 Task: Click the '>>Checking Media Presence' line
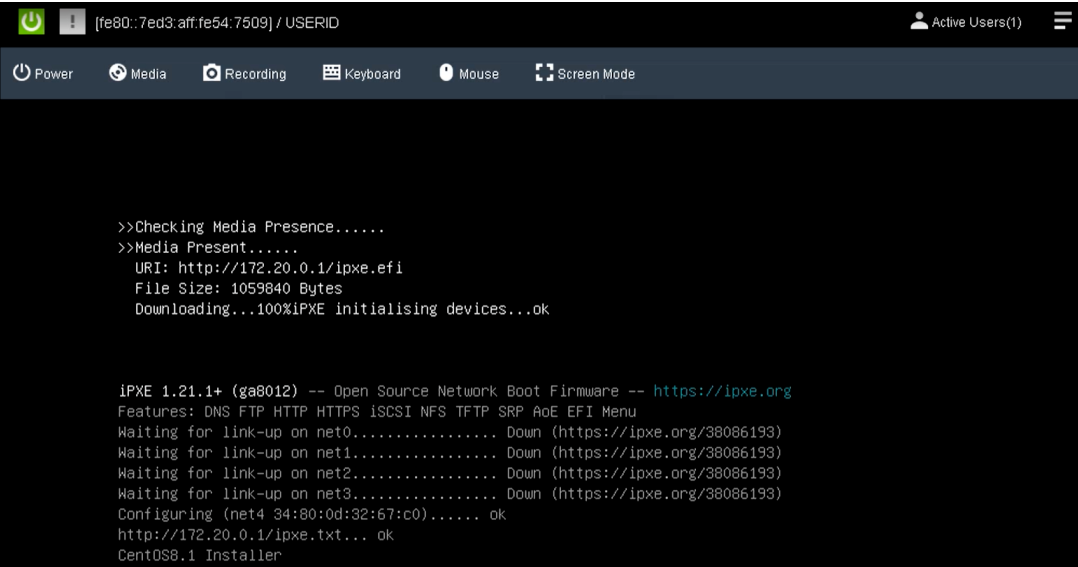tap(251, 227)
